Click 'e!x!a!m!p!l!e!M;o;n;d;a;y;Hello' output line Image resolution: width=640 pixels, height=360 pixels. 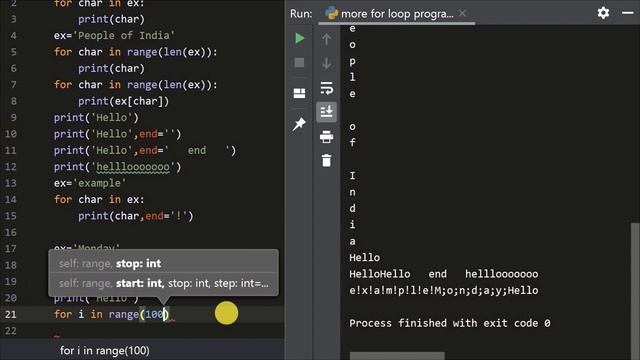click(444, 291)
